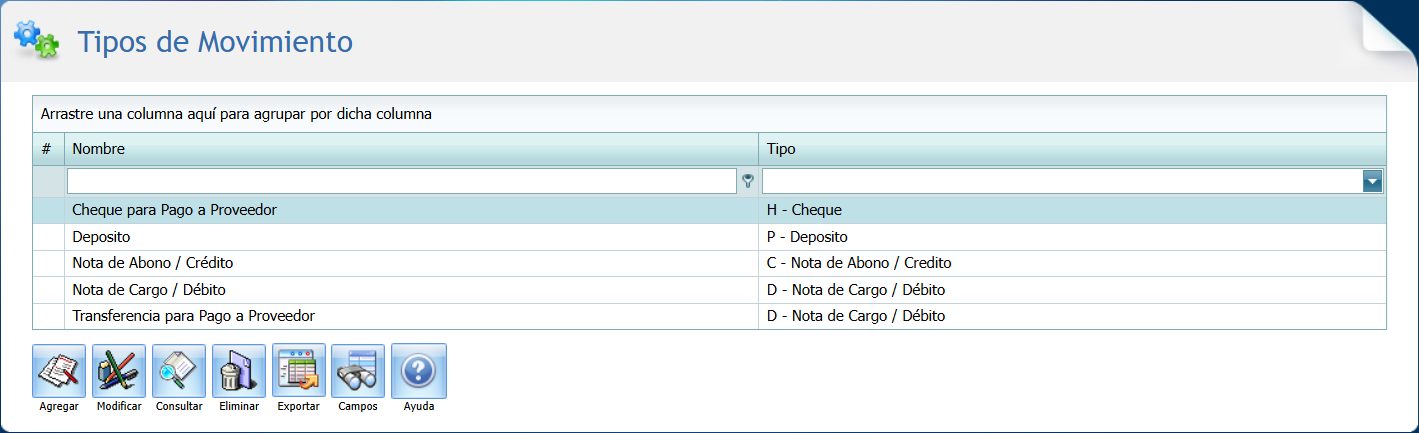Image resolution: width=1419 pixels, height=433 pixels.
Task: Click the Agregar icon button
Action: [59, 371]
